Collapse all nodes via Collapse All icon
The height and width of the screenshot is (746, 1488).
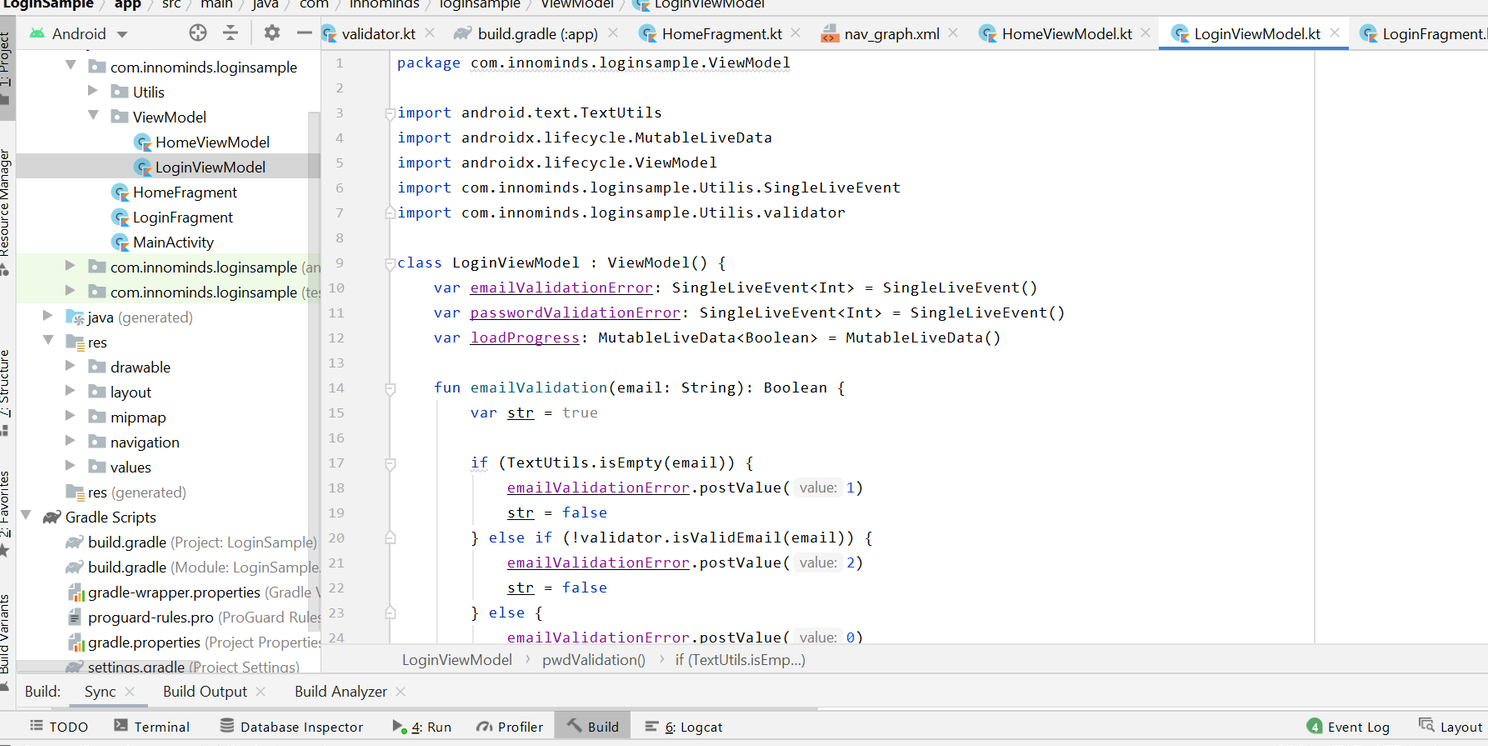point(233,32)
